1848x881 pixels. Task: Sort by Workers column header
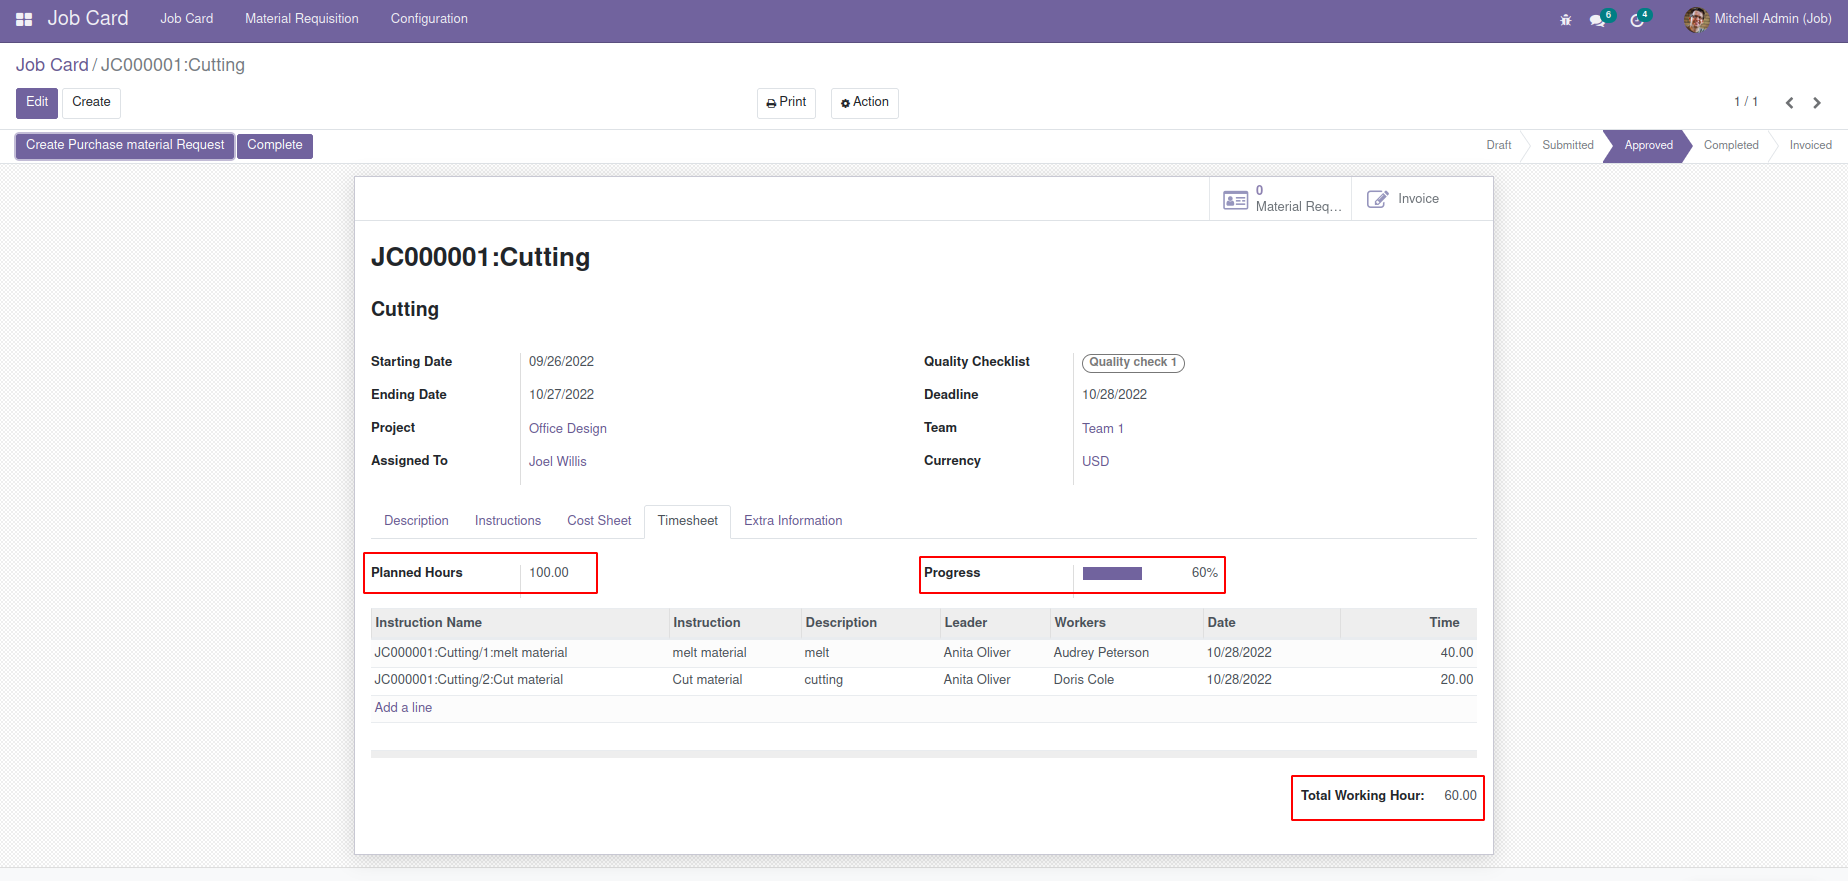[x=1126, y=623]
